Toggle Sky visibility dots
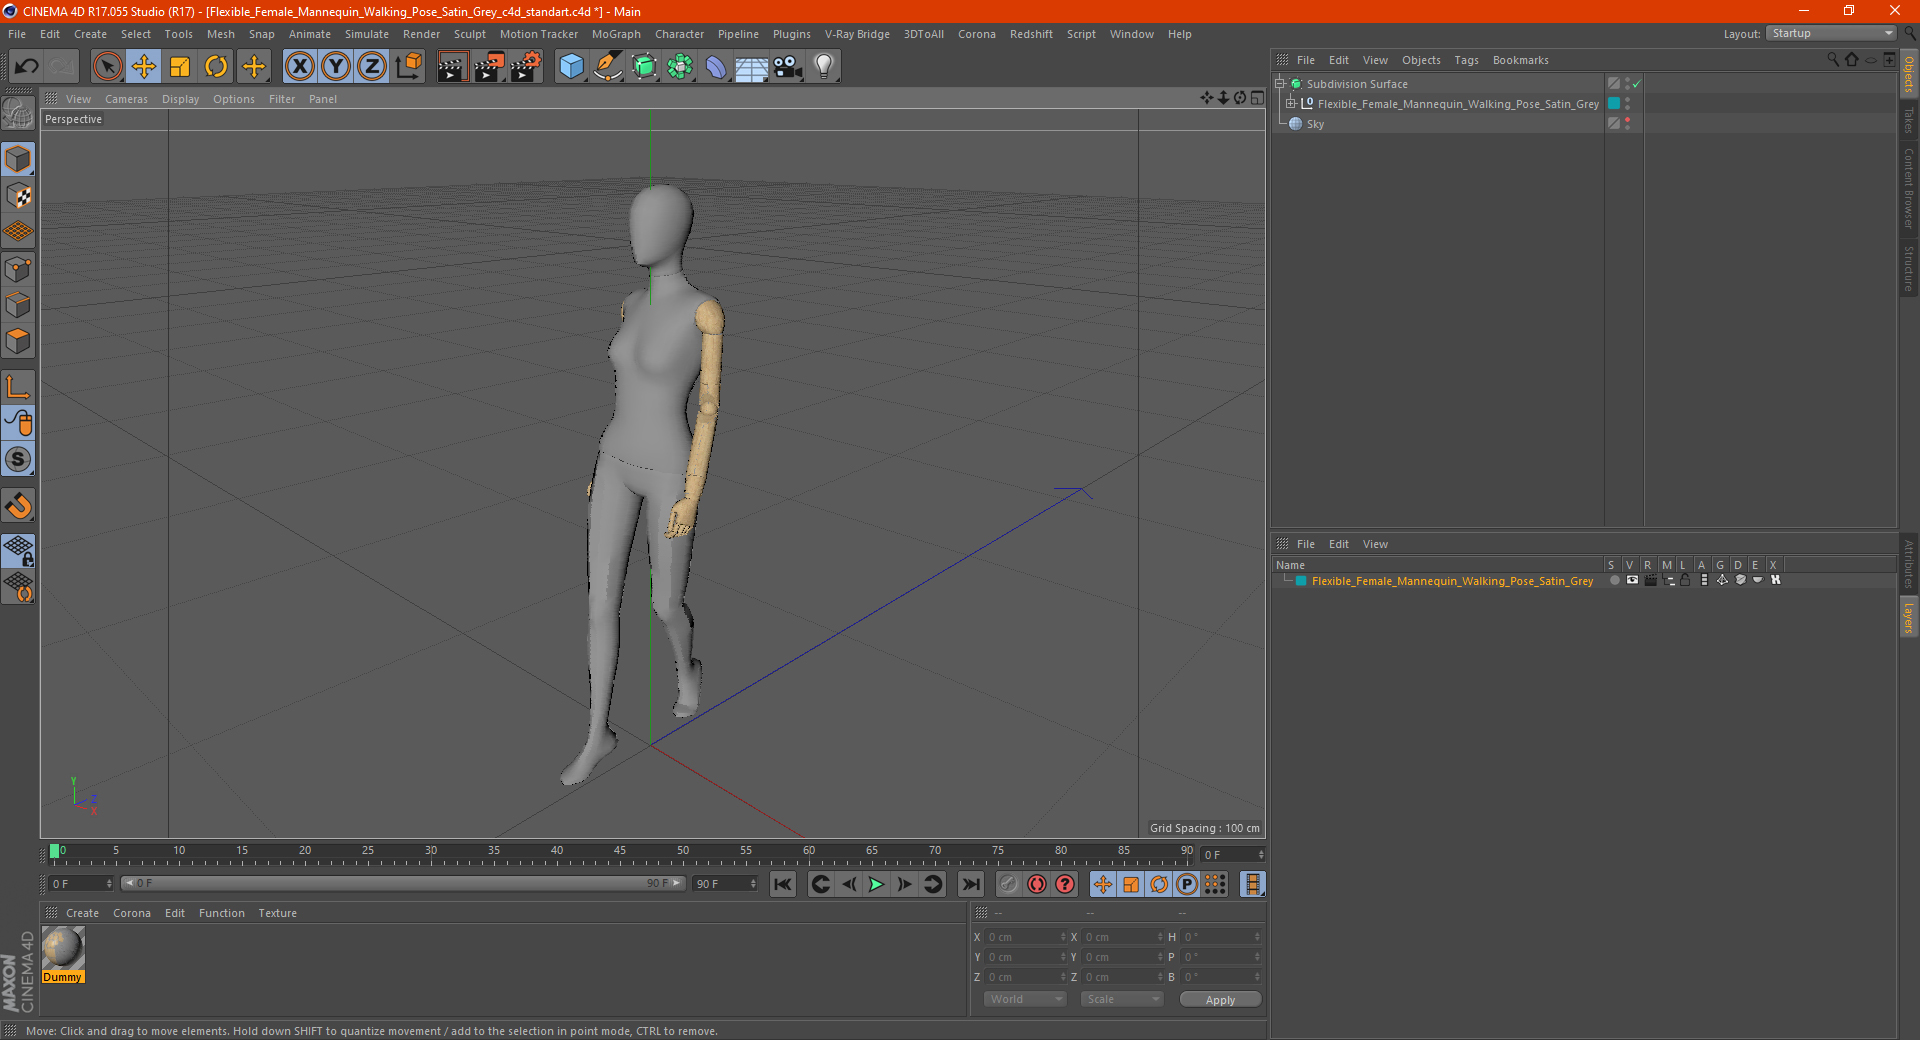 point(1628,123)
